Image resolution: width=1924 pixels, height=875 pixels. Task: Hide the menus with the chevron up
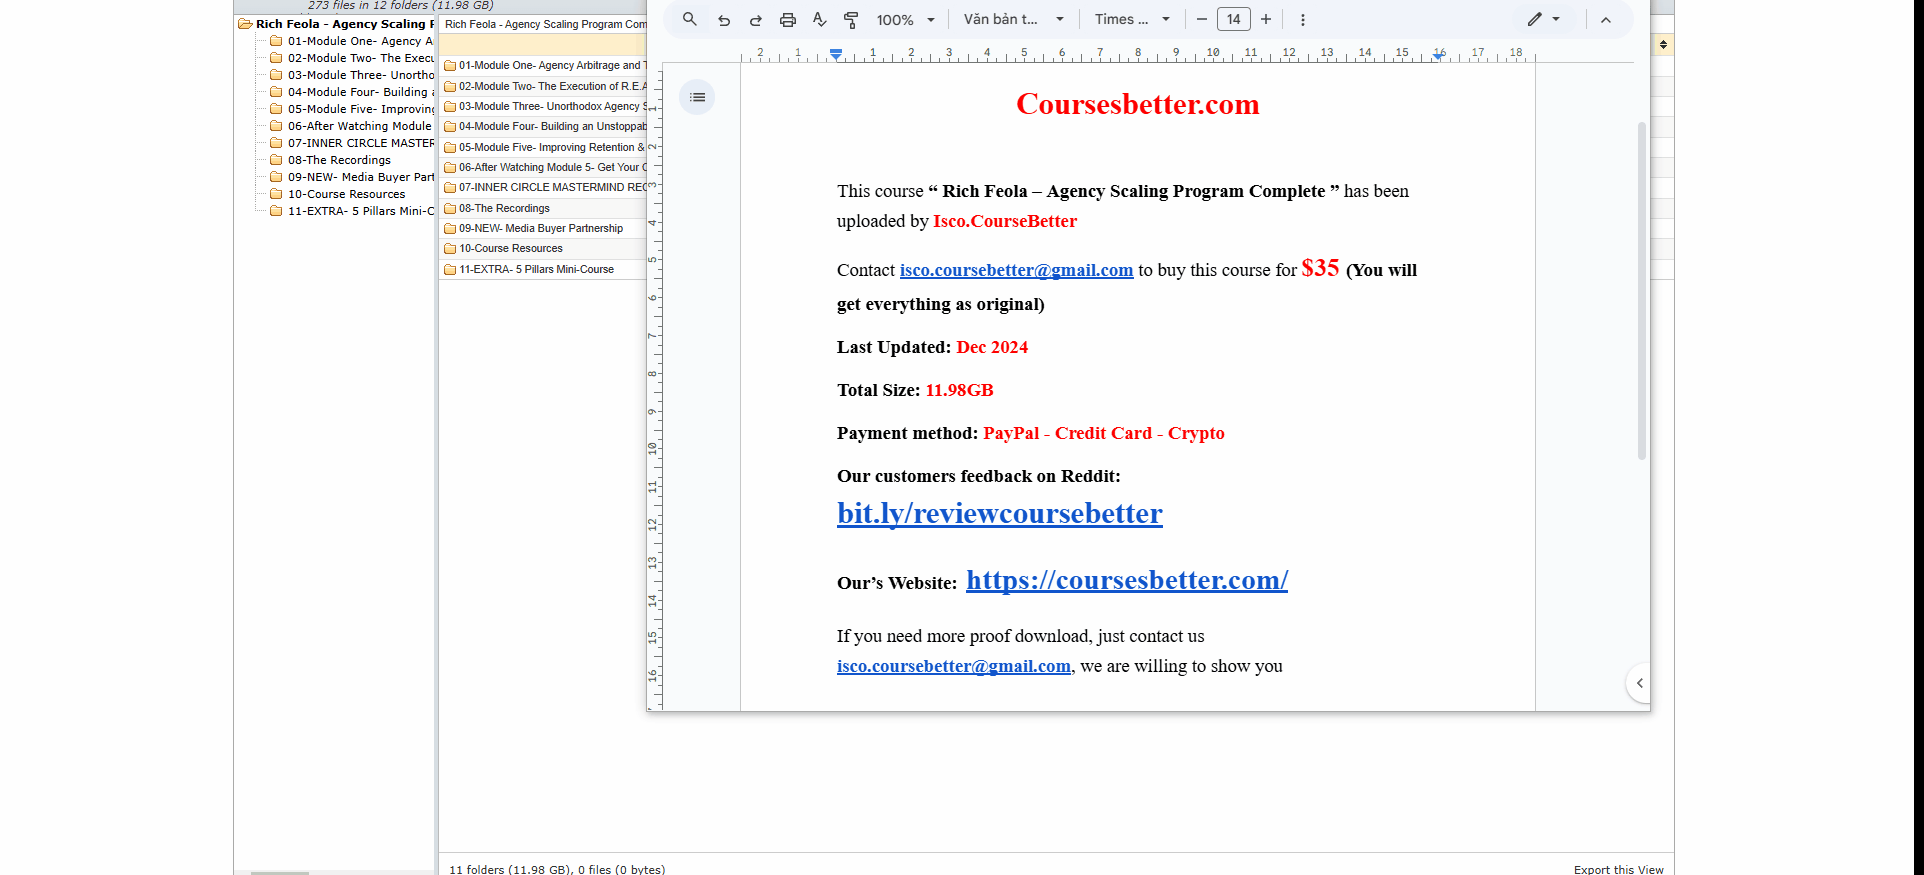coord(1605,19)
